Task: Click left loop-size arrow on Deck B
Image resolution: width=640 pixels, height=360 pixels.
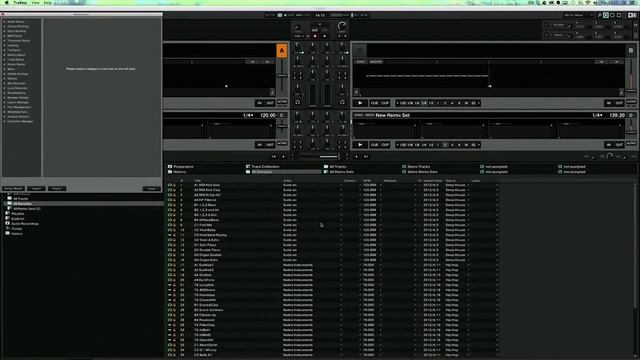Action: point(397,103)
